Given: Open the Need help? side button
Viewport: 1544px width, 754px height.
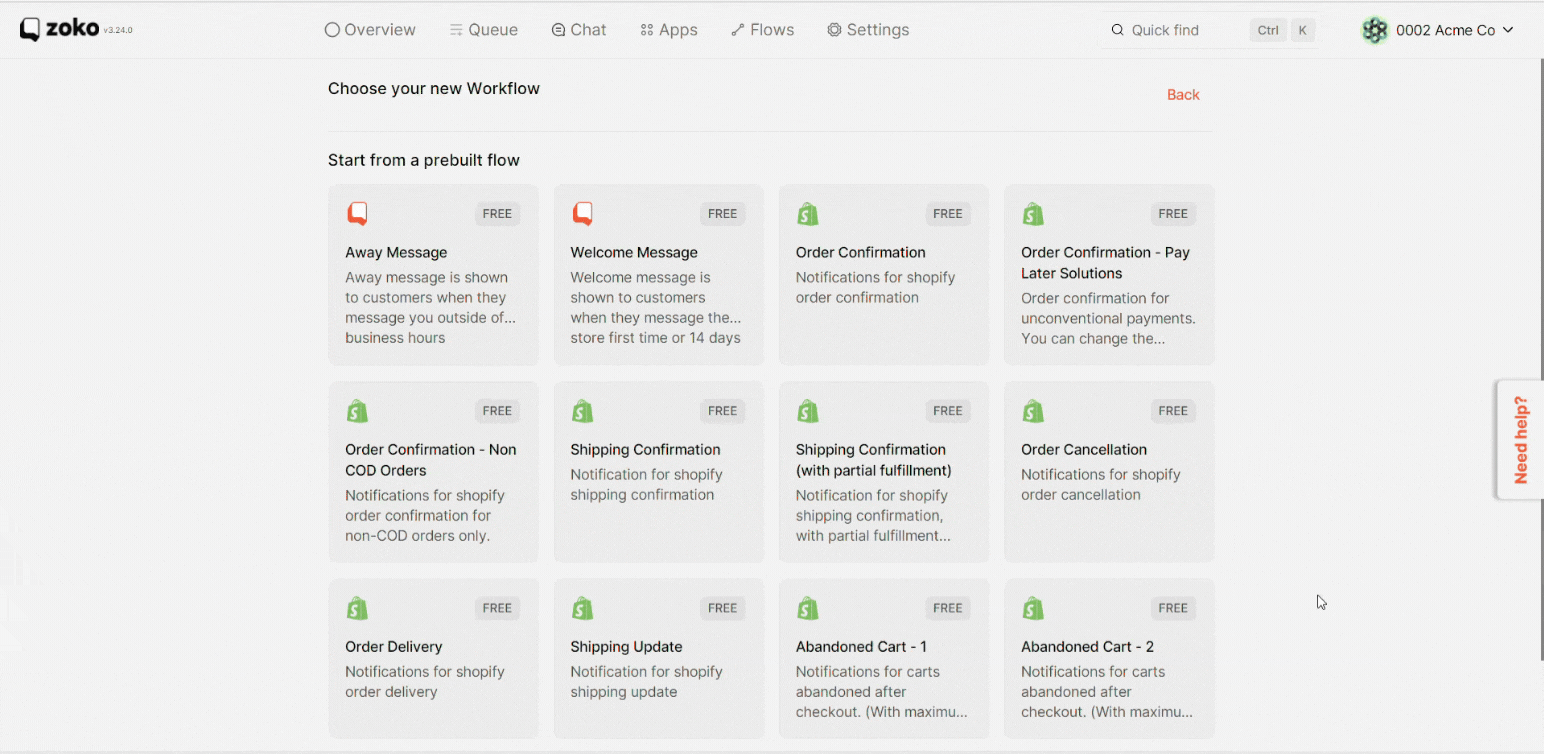Looking at the screenshot, I should point(1520,440).
